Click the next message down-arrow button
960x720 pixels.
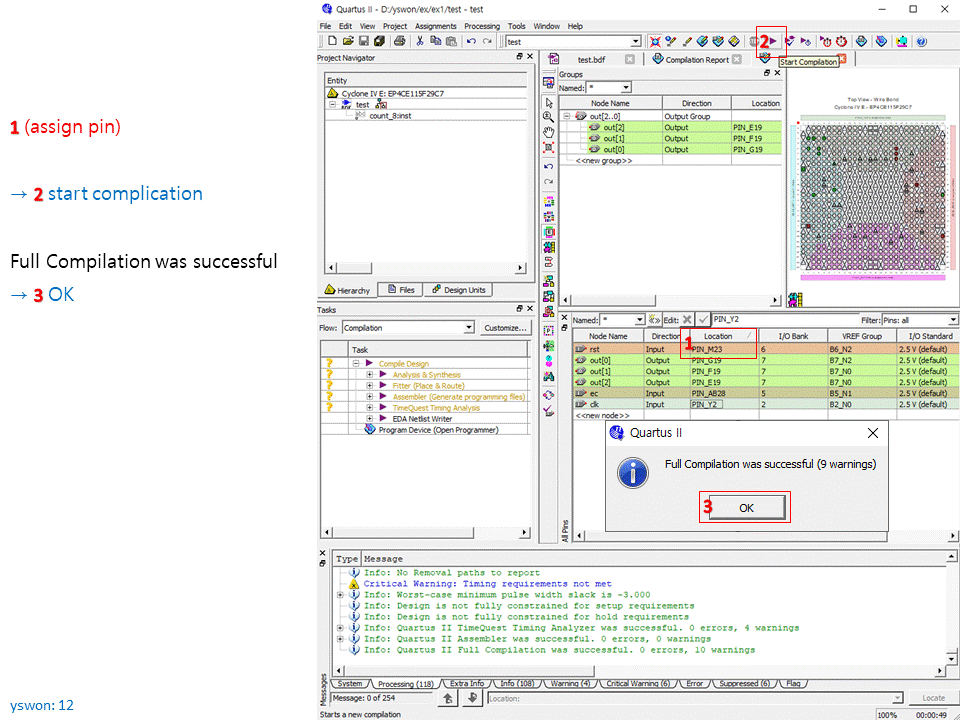[472, 698]
